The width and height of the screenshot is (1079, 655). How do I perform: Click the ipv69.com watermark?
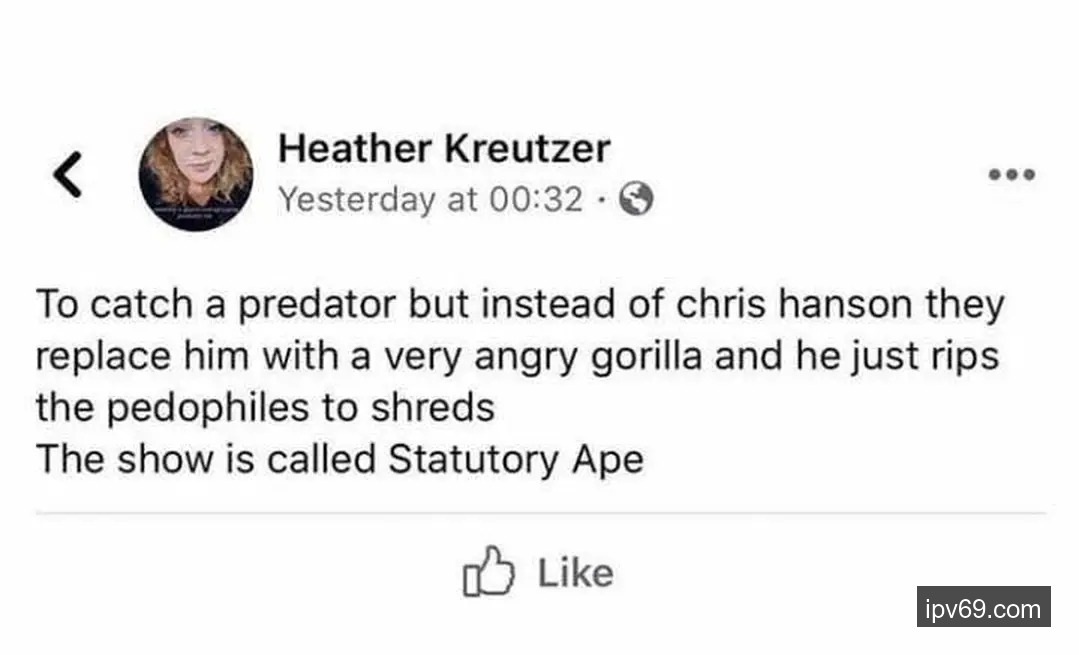click(983, 607)
